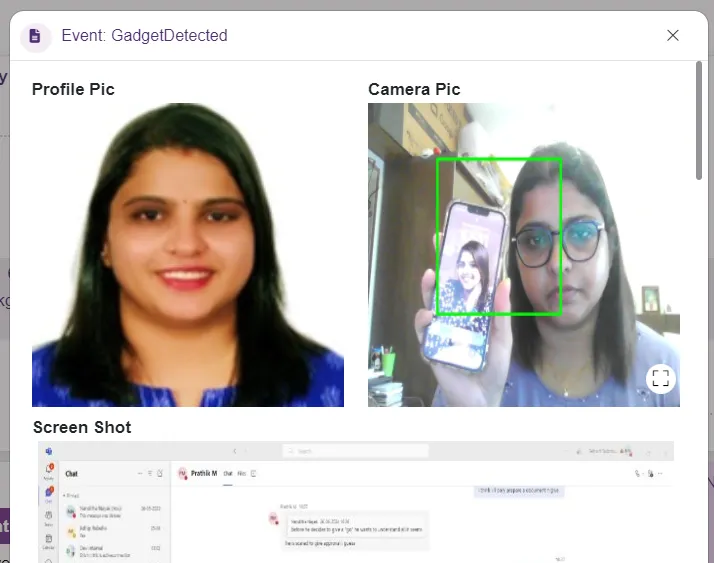Click the "Camera Pic" heading
Image resolution: width=714 pixels, height=563 pixels.
click(414, 89)
